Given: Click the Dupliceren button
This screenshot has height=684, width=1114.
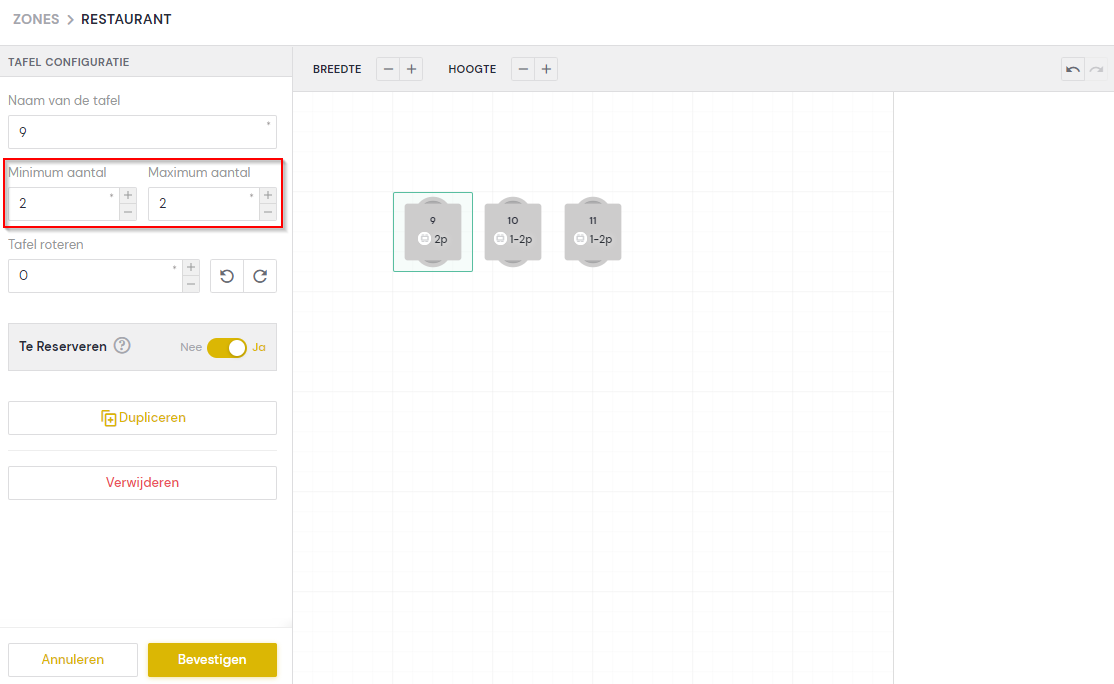Looking at the screenshot, I should (x=142, y=418).
